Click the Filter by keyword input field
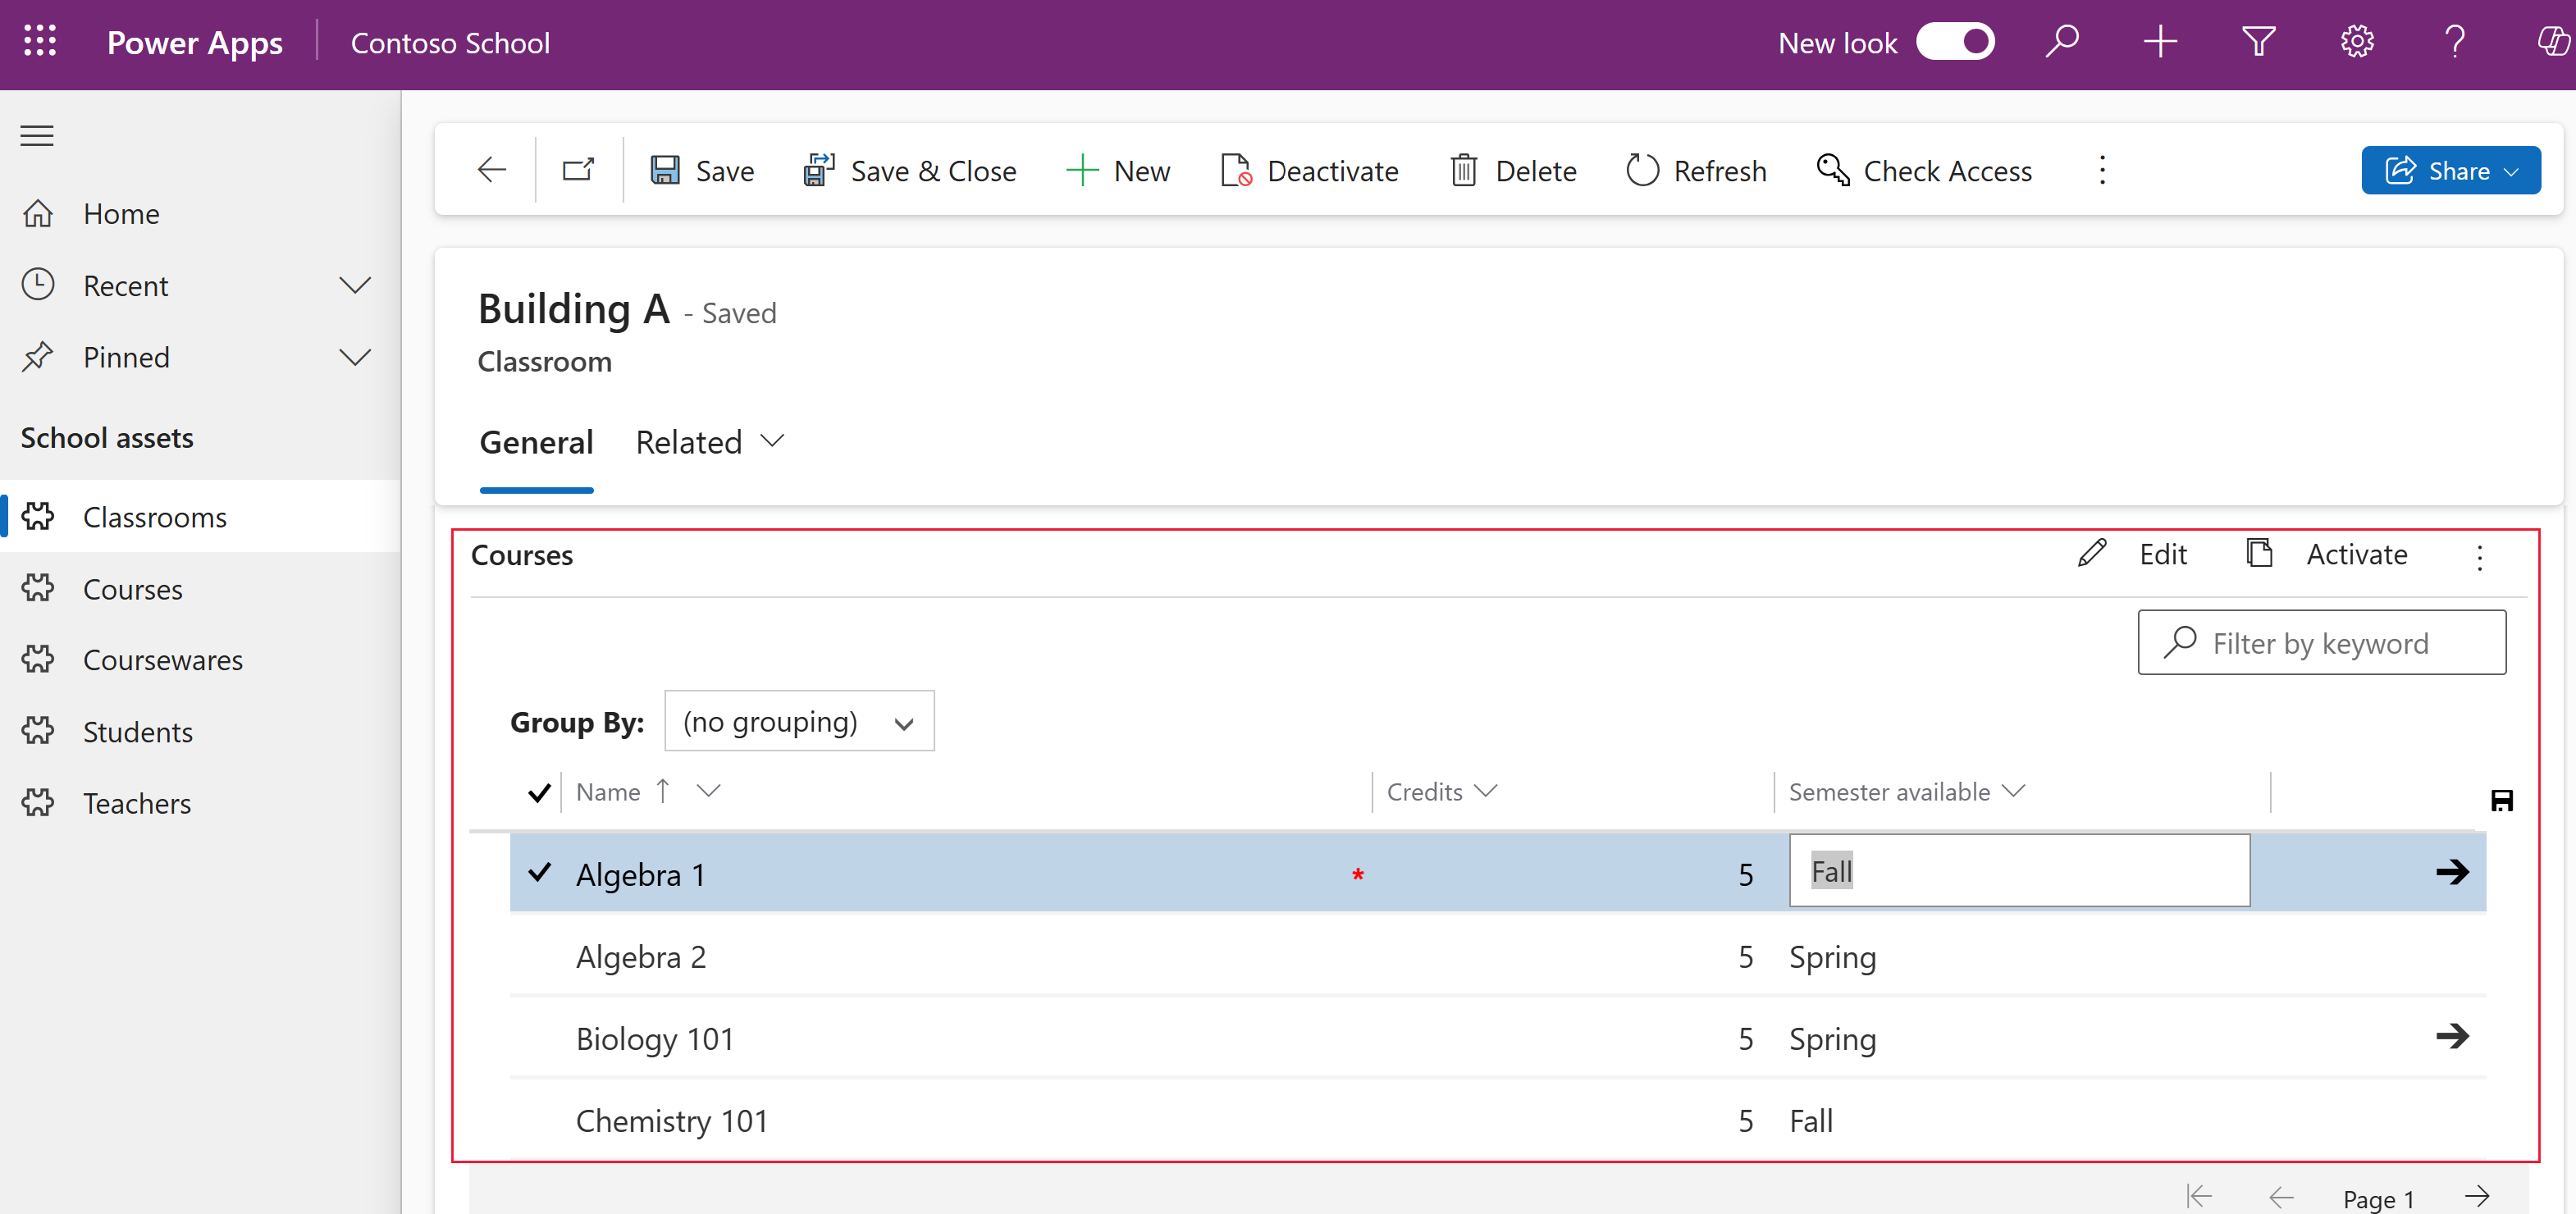This screenshot has width=2576, height=1214. click(x=2322, y=642)
